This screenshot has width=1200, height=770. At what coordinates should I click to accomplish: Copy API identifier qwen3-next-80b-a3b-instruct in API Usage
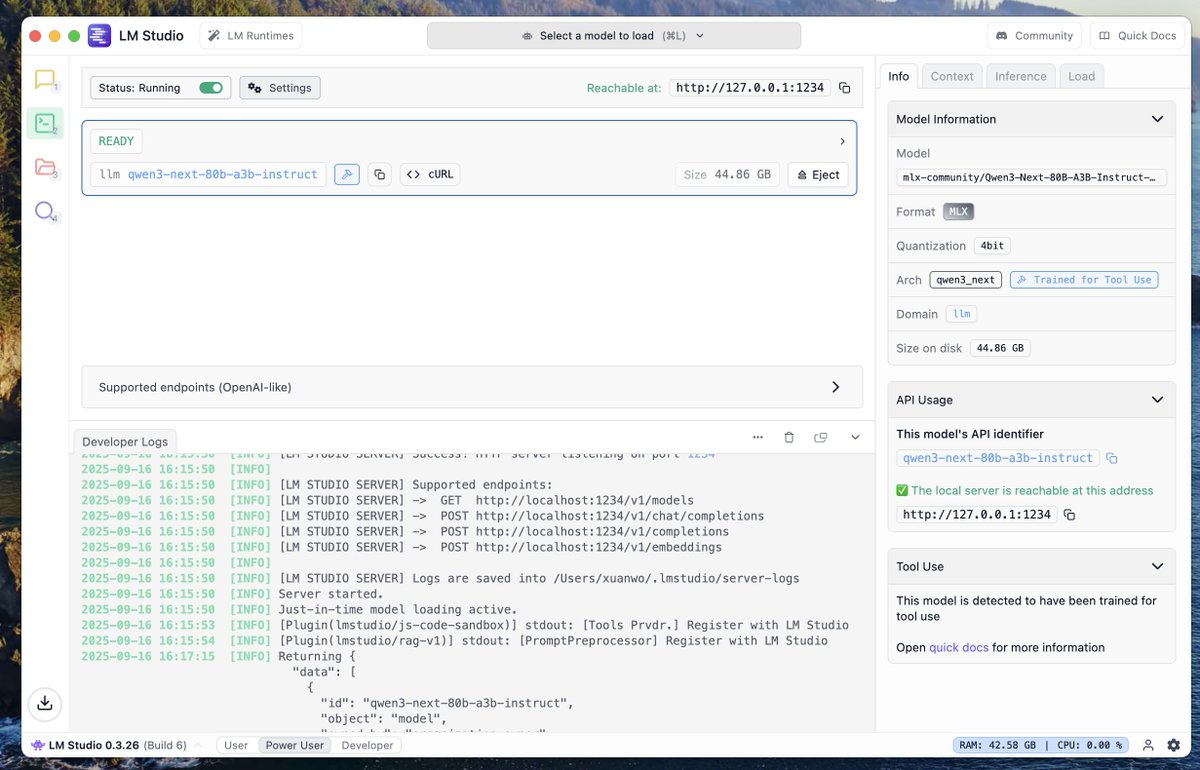[x=1112, y=458]
